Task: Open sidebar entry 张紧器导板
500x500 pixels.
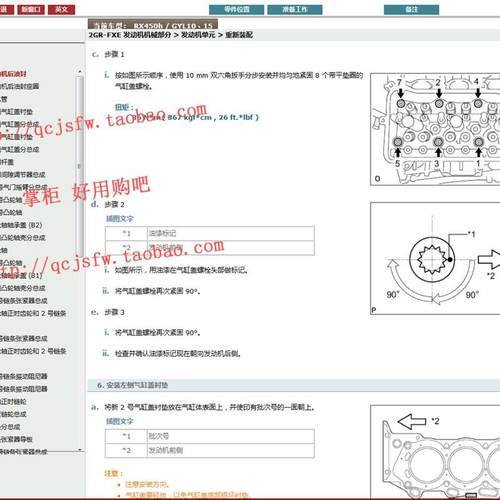Action: point(17,439)
